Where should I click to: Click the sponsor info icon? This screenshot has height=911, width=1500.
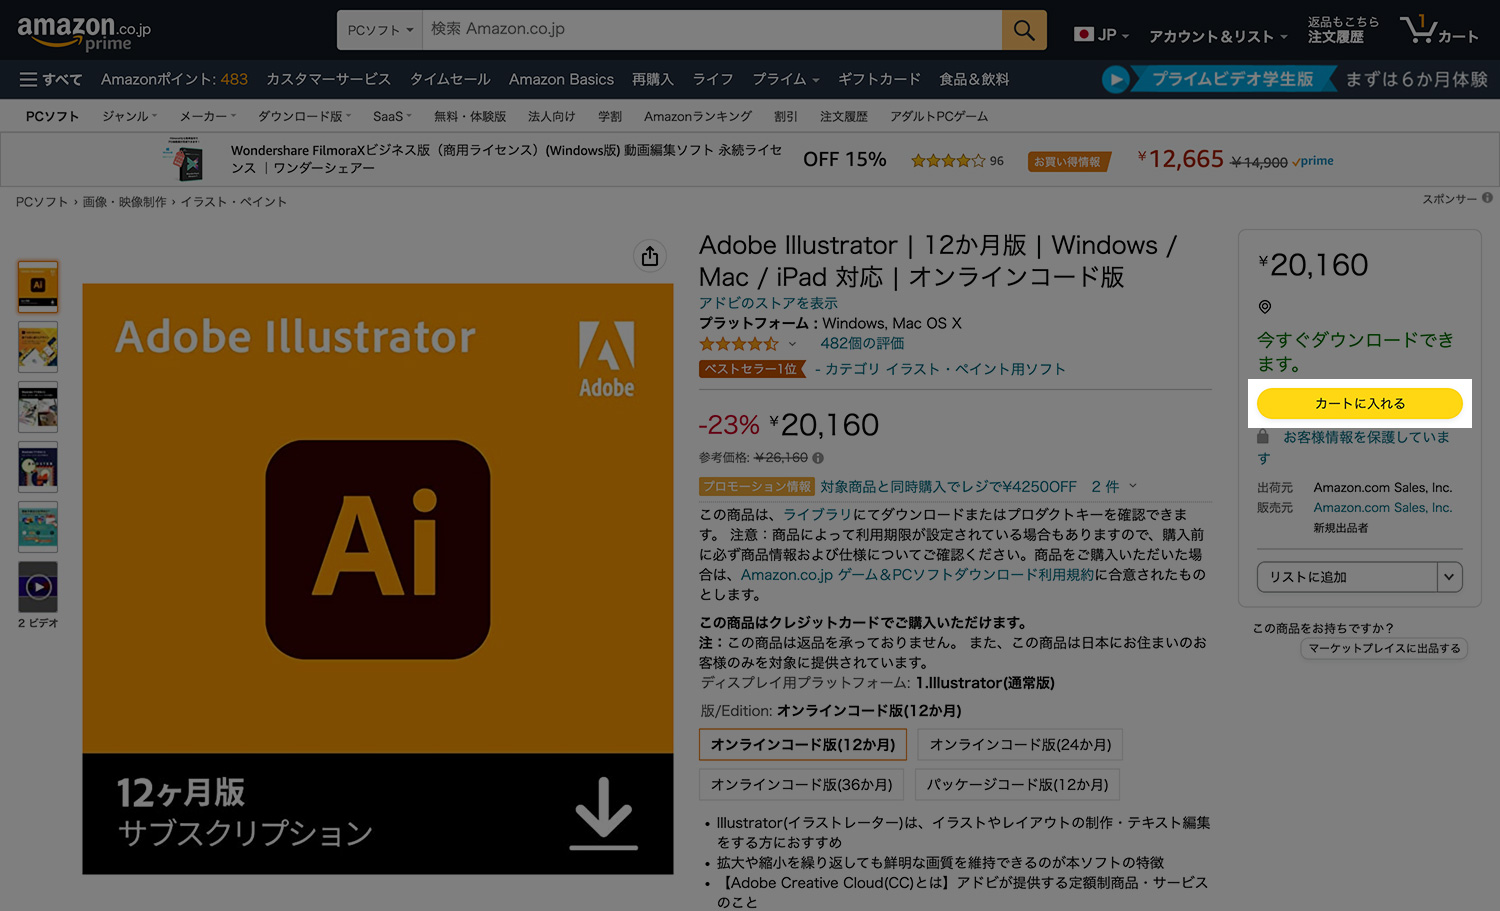[1487, 198]
